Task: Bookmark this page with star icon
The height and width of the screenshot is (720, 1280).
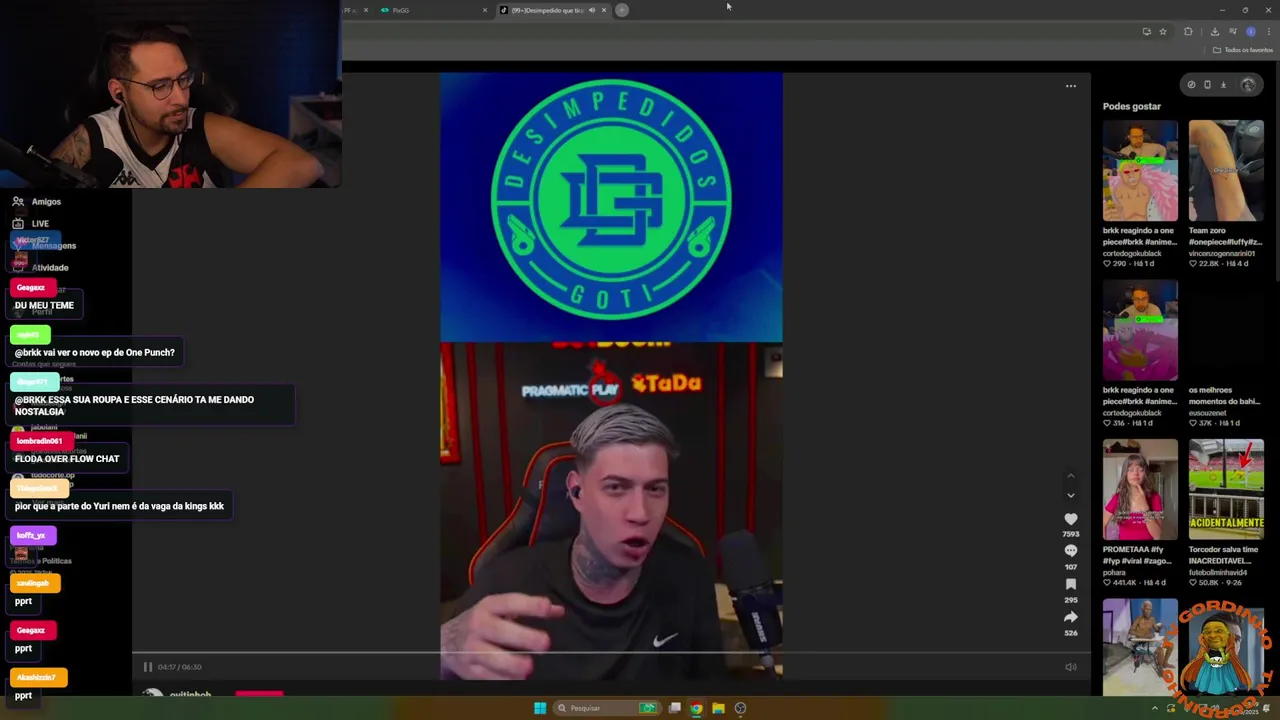Action: (x=1162, y=32)
